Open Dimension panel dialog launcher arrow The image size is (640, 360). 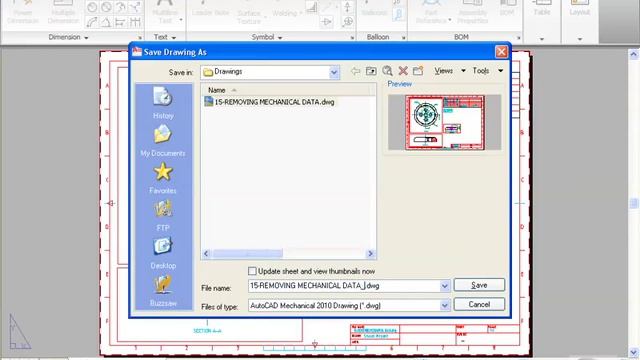point(140,38)
